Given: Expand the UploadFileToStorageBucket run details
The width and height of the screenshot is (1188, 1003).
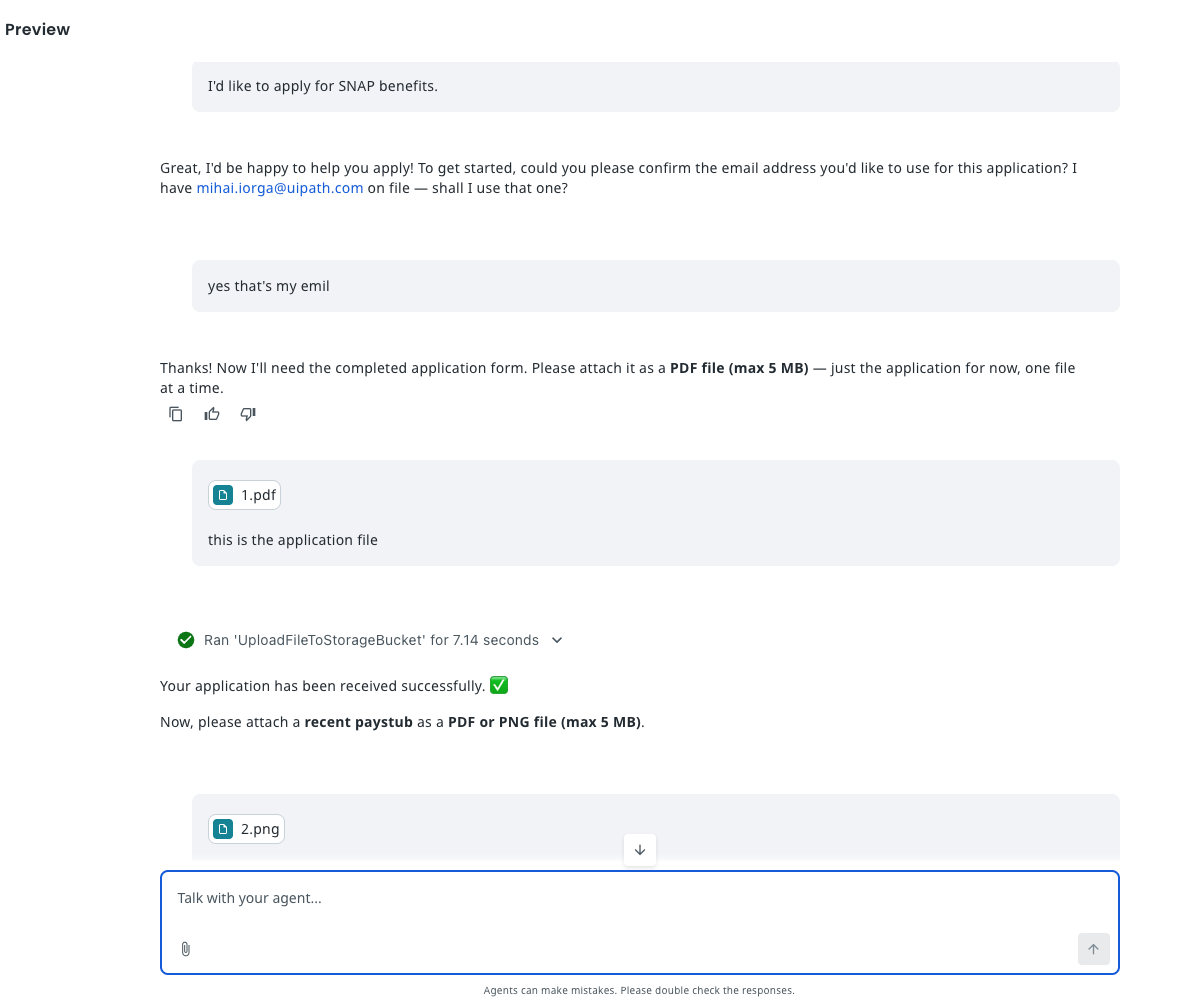Looking at the screenshot, I should pos(557,640).
